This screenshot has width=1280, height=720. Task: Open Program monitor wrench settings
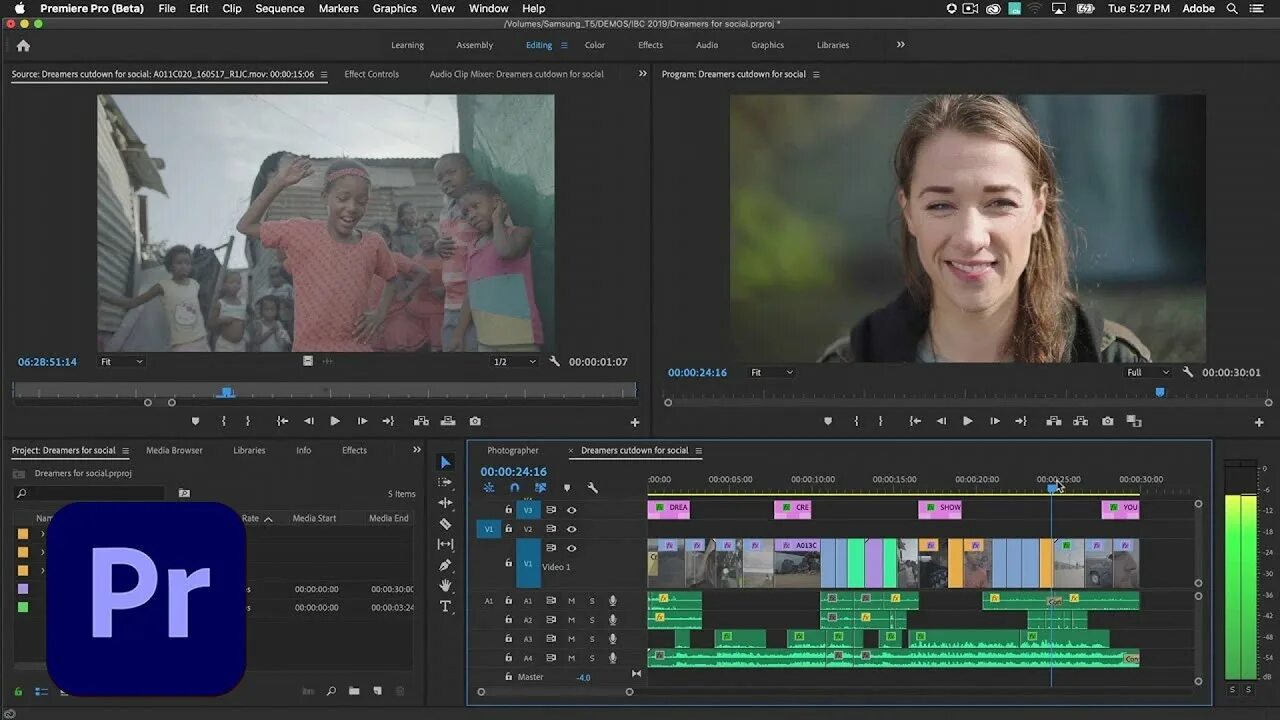point(1188,372)
